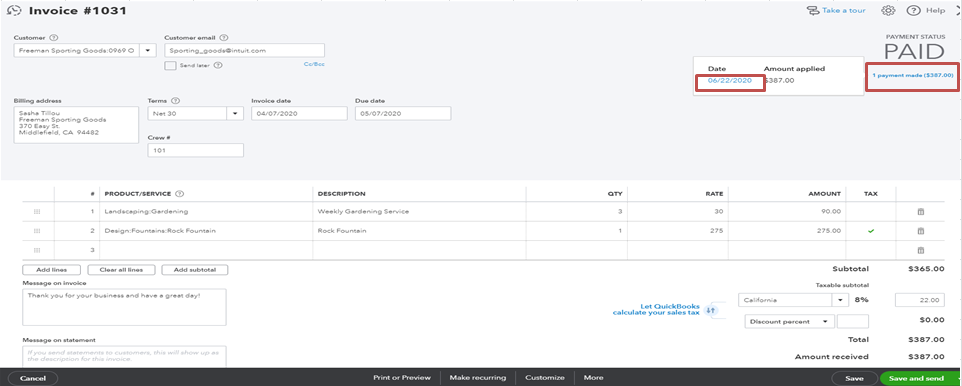
Task: Click the Send later help icon
Action: tap(218, 66)
